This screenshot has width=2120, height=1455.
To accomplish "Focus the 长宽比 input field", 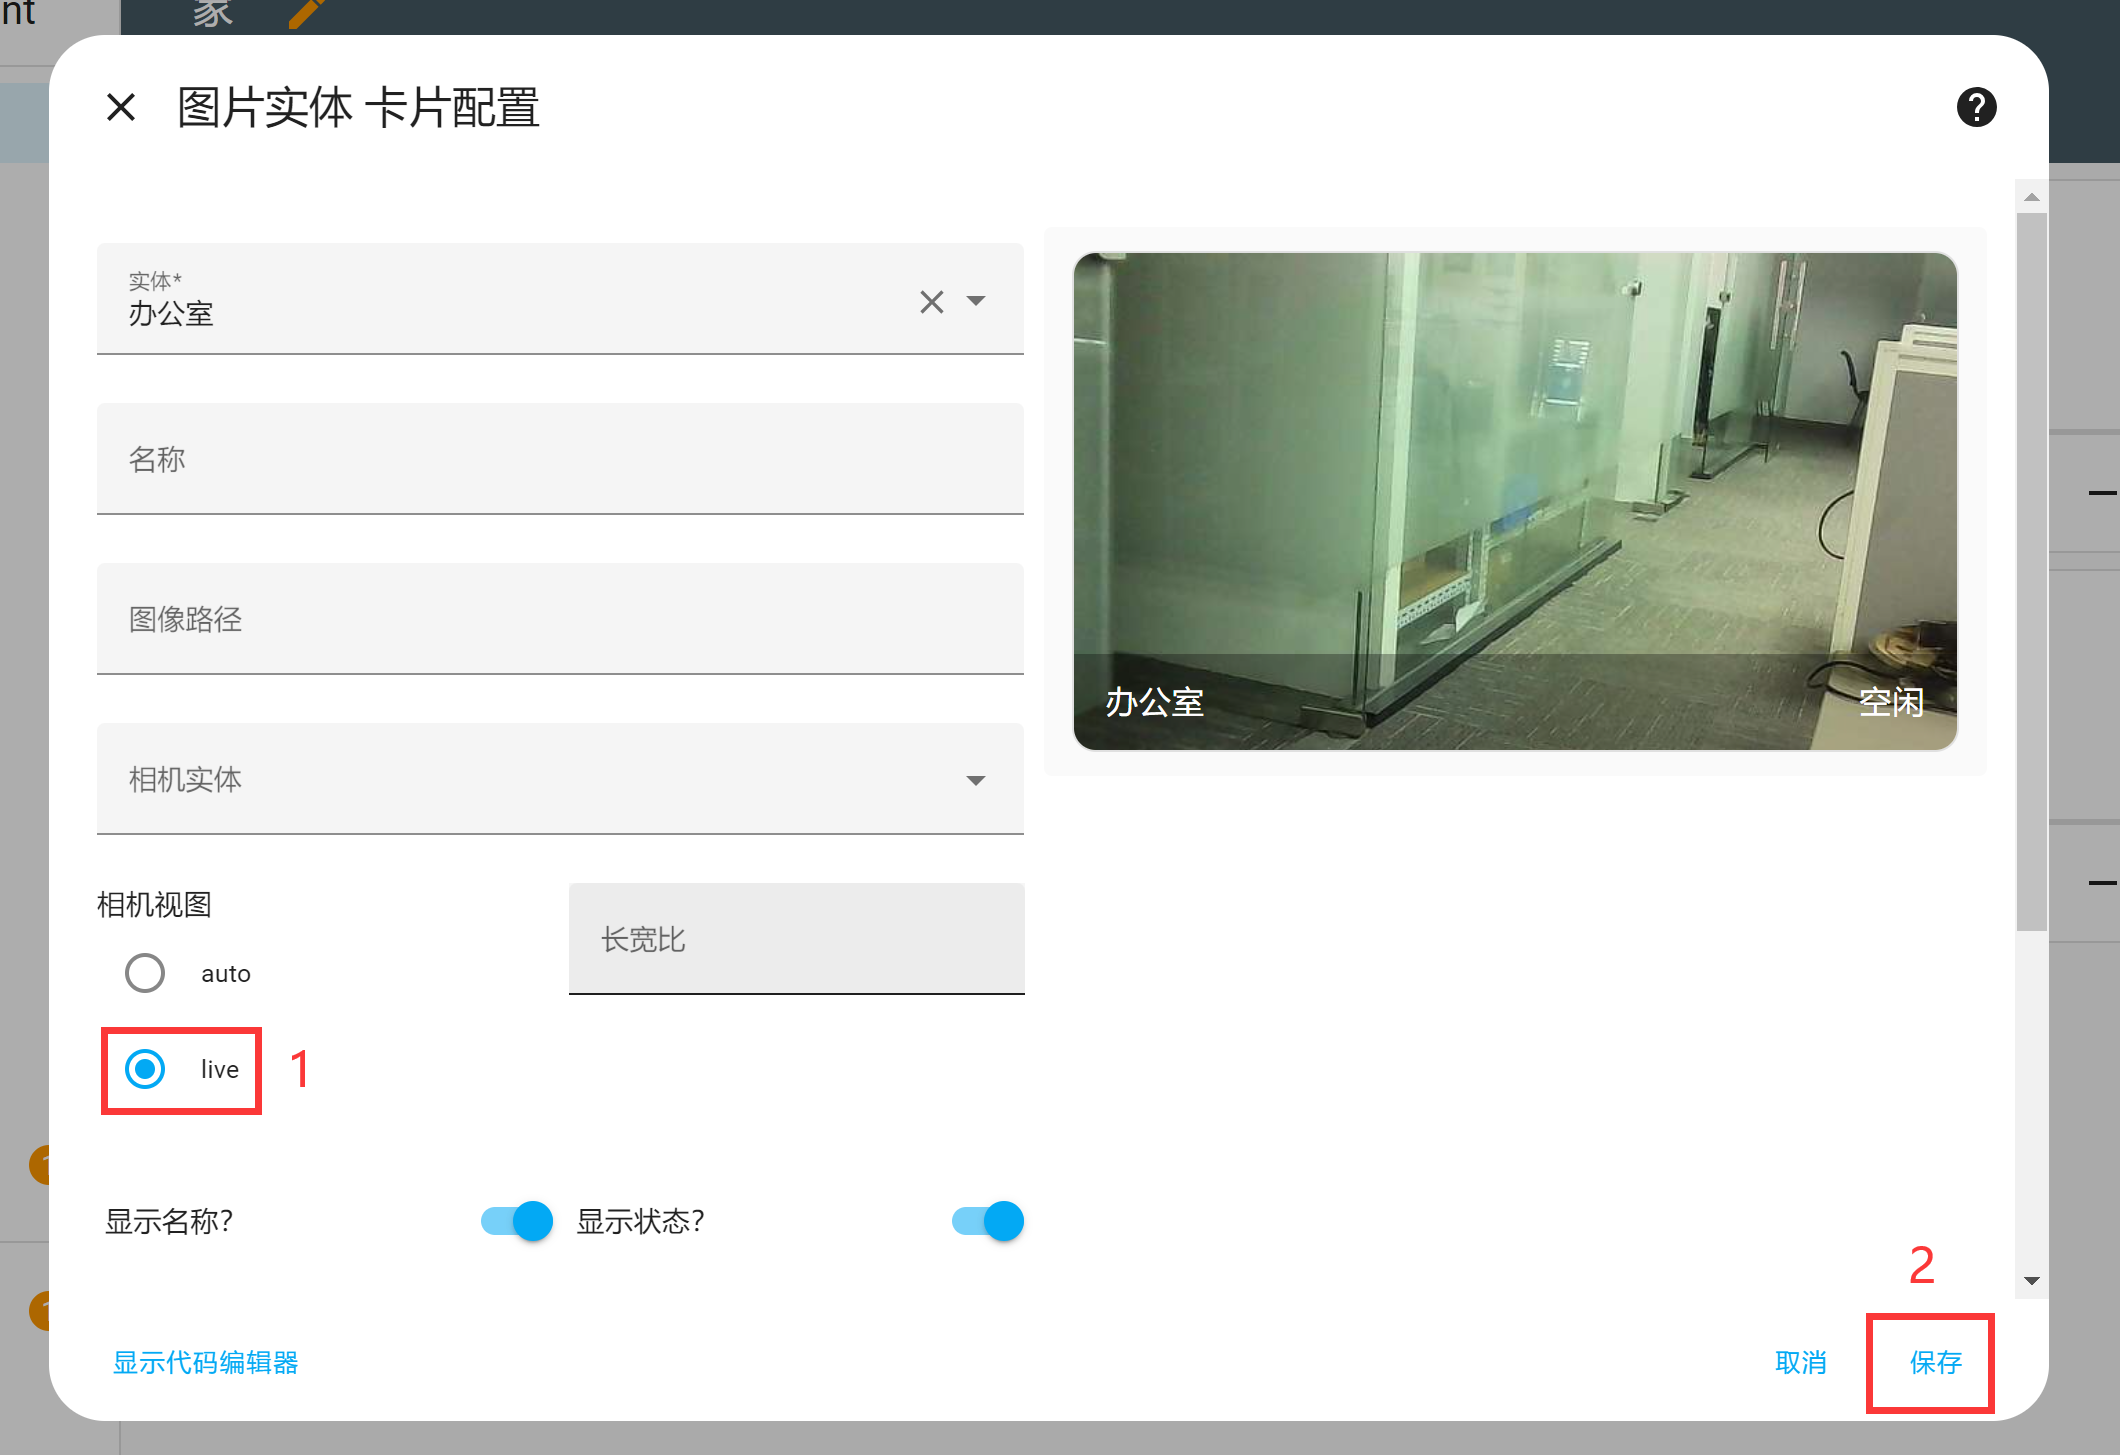I will tap(796, 939).
